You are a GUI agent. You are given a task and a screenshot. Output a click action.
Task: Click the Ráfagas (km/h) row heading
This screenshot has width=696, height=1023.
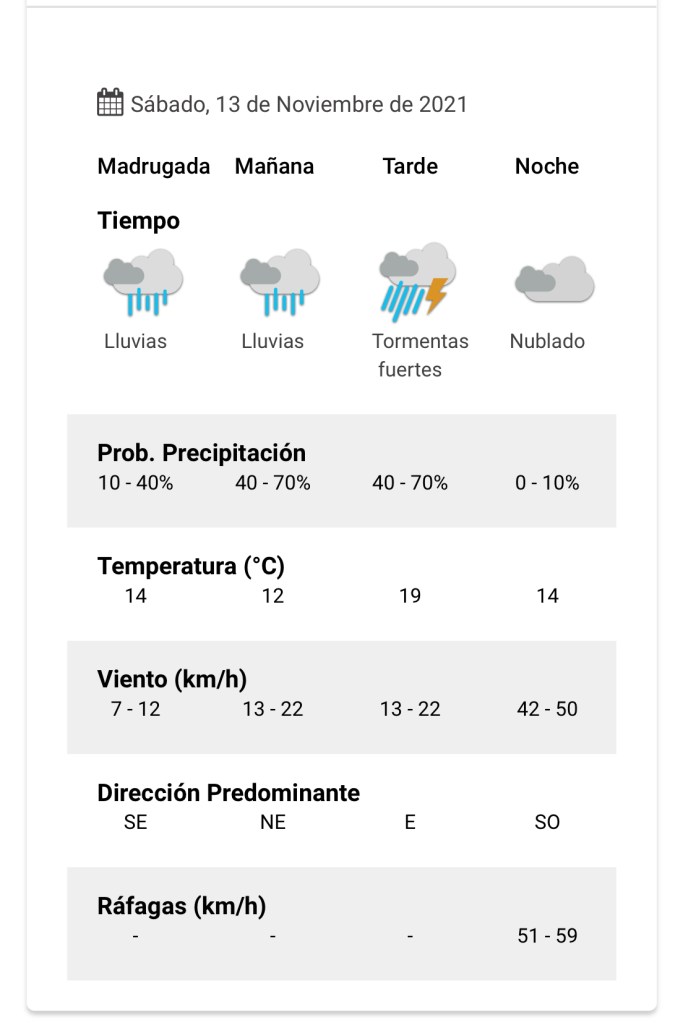pos(181,906)
